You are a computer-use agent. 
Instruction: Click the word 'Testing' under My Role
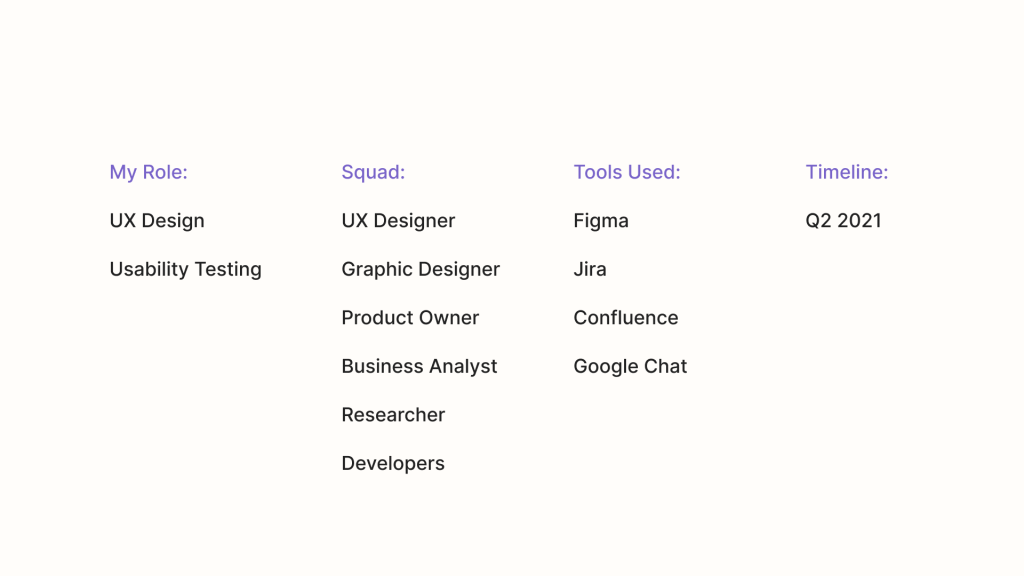click(x=228, y=270)
